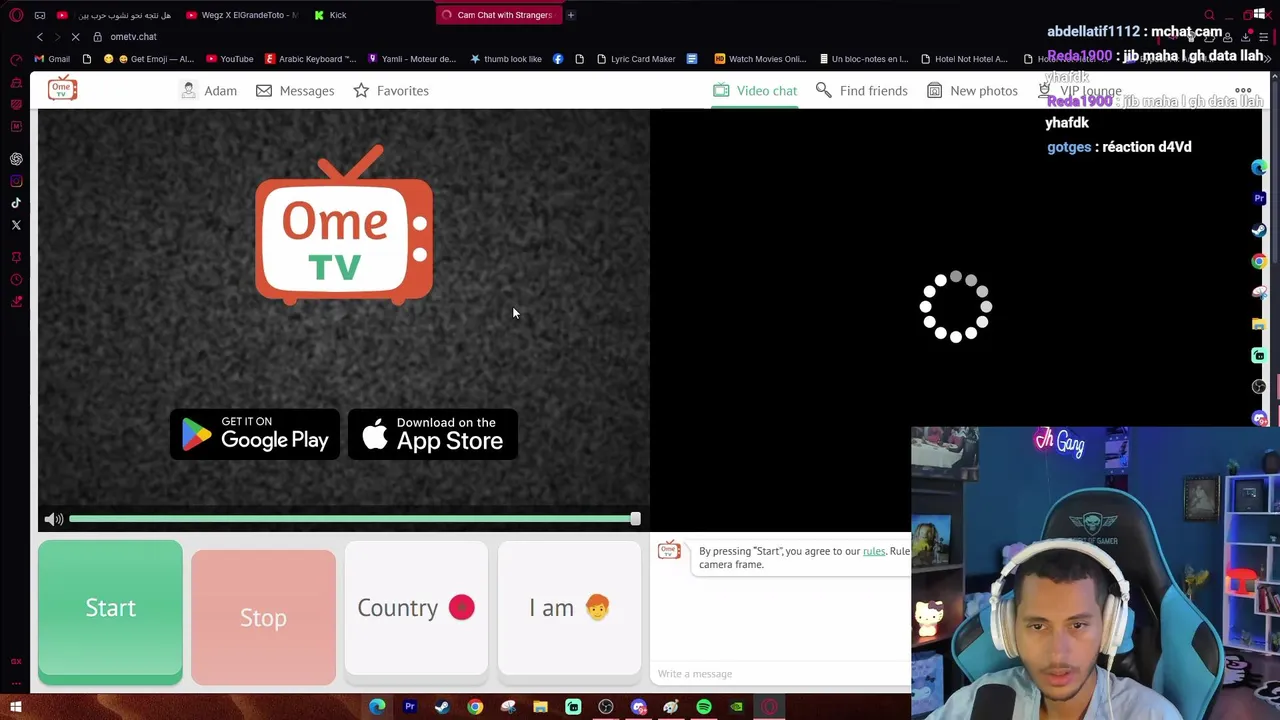Viewport: 1280px width, 720px height.
Task: Open Google Chrome from the taskbar
Action: 475,707
